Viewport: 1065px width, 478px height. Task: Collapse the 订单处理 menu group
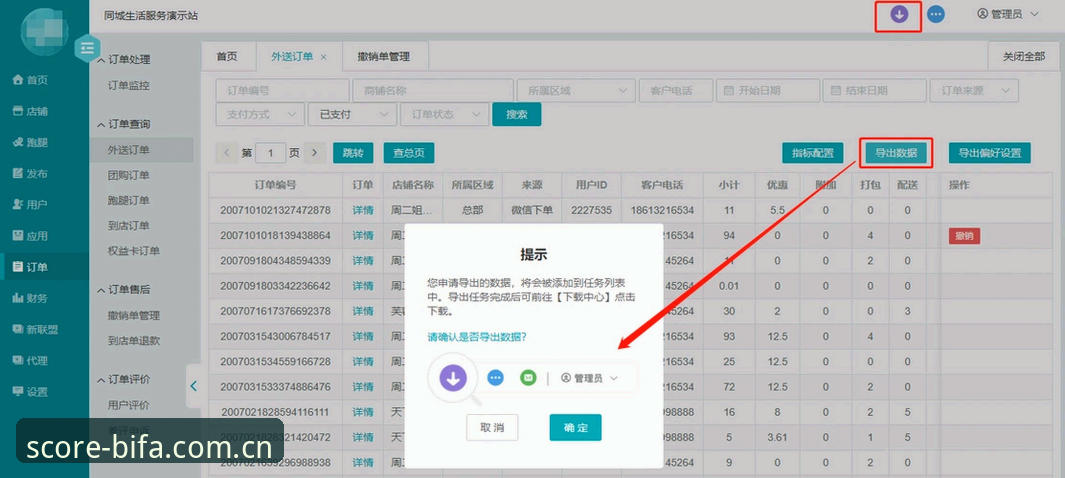tap(124, 60)
